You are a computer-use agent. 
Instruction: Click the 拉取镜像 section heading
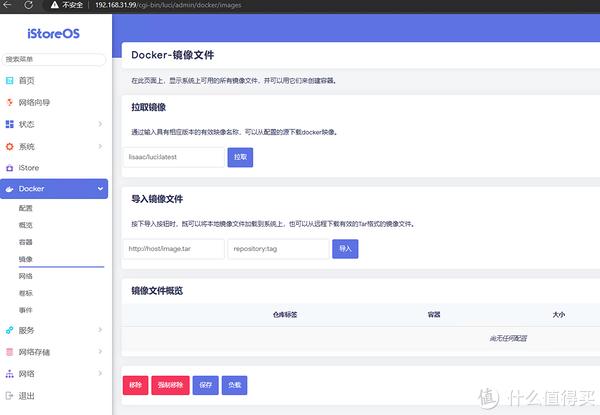pyautogui.click(x=148, y=107)
